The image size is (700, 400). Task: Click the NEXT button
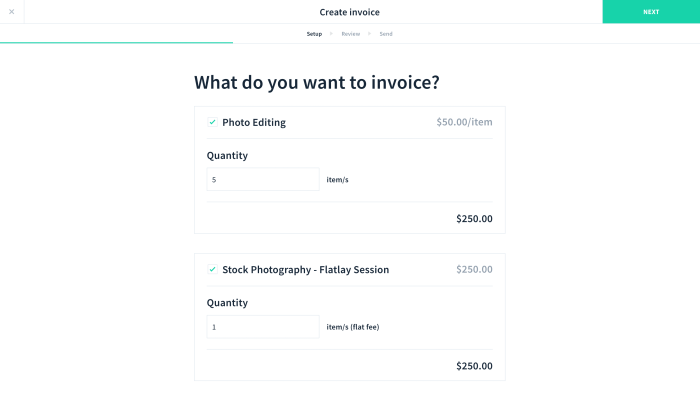[651, 12]
